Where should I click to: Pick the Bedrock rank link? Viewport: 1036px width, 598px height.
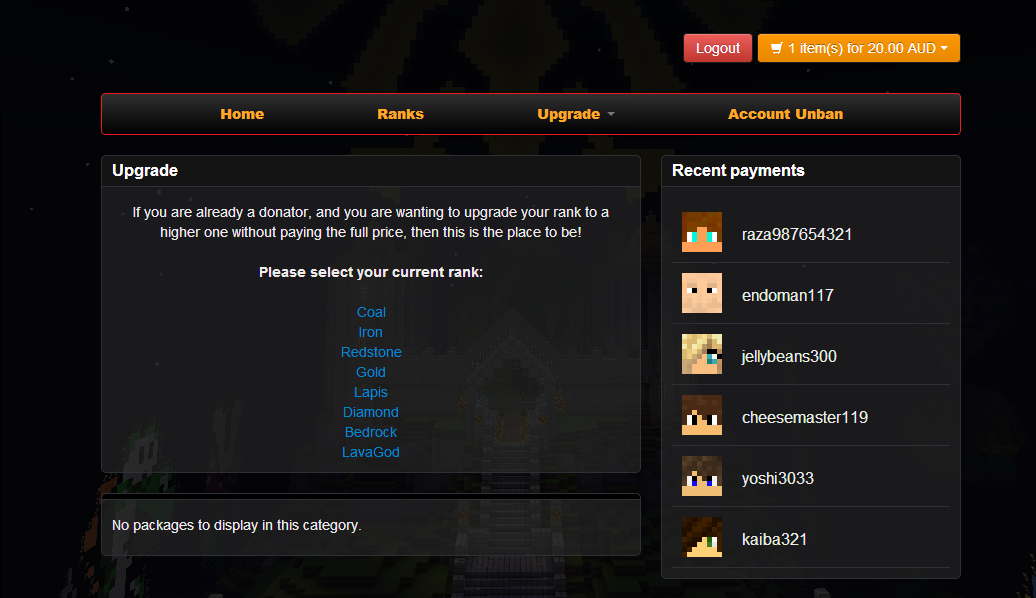[x=371, y=432]
